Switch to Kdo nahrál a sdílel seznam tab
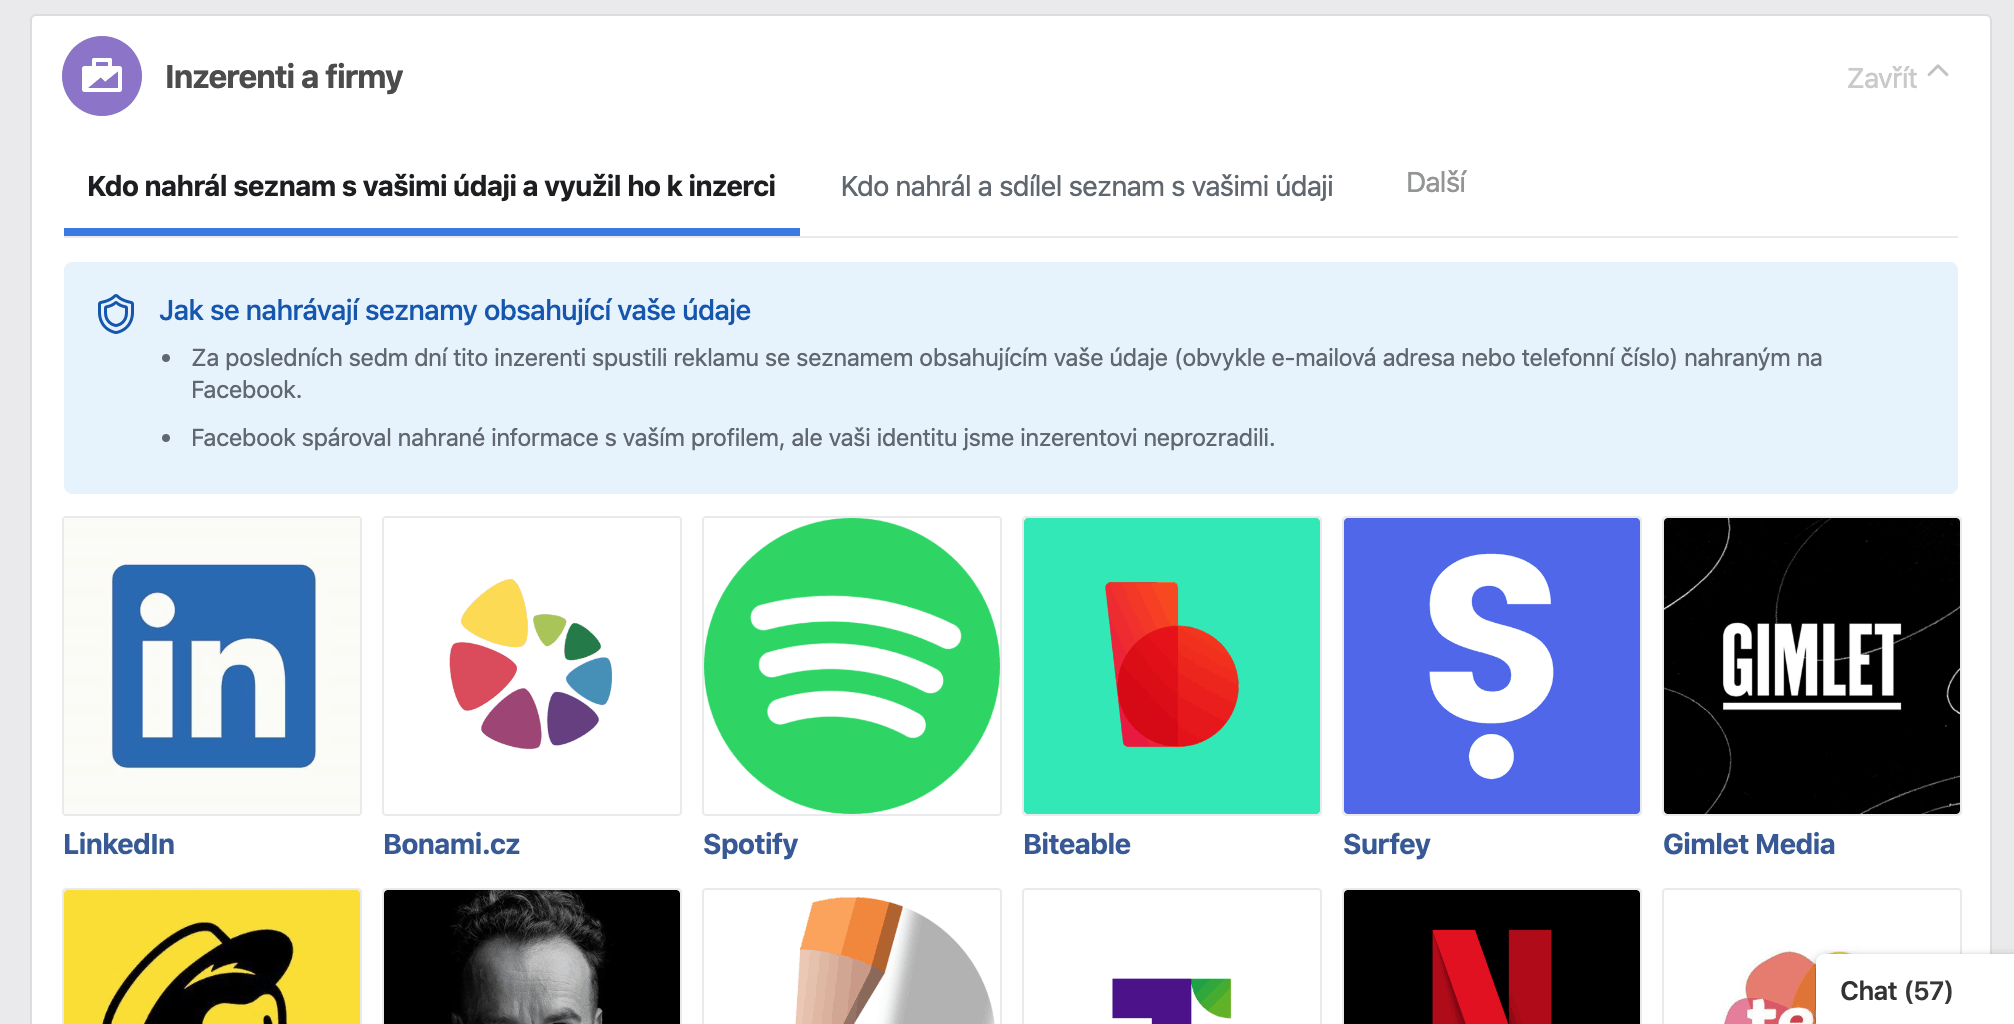The image size is (2014, 1024). coord(1086,187)
